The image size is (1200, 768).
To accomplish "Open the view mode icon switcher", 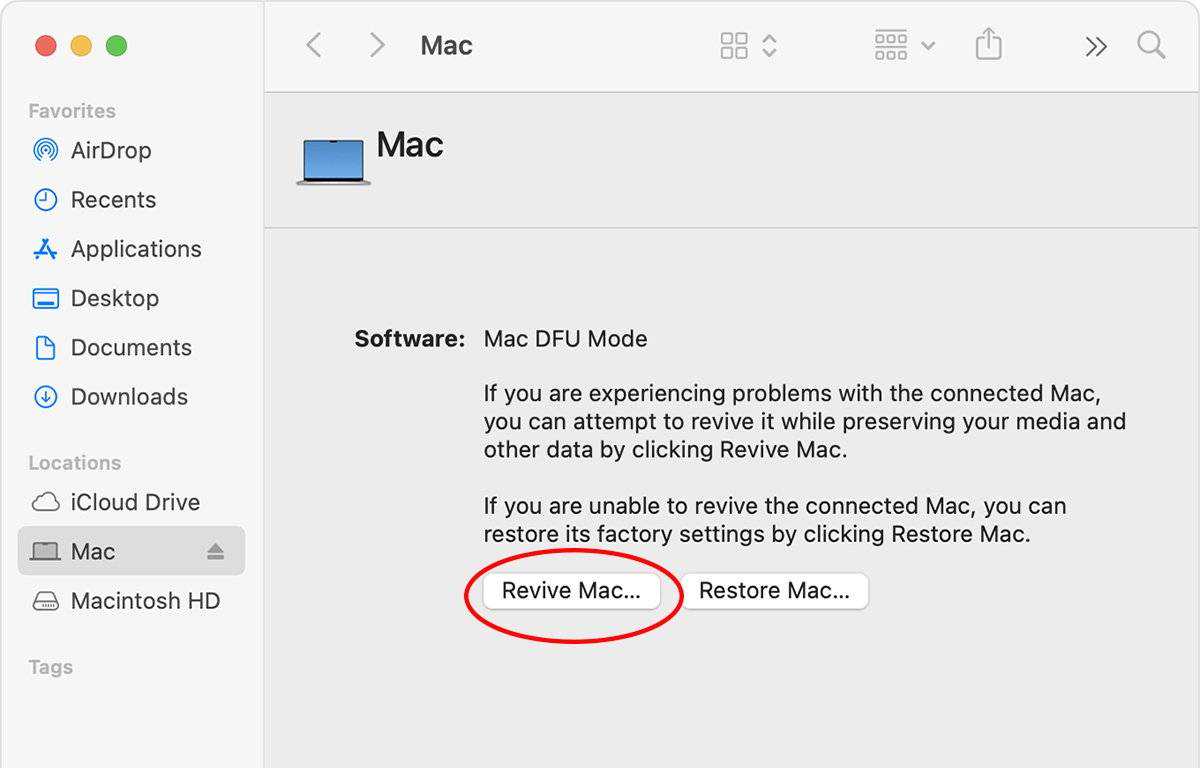I will click(x=748, y=45).
